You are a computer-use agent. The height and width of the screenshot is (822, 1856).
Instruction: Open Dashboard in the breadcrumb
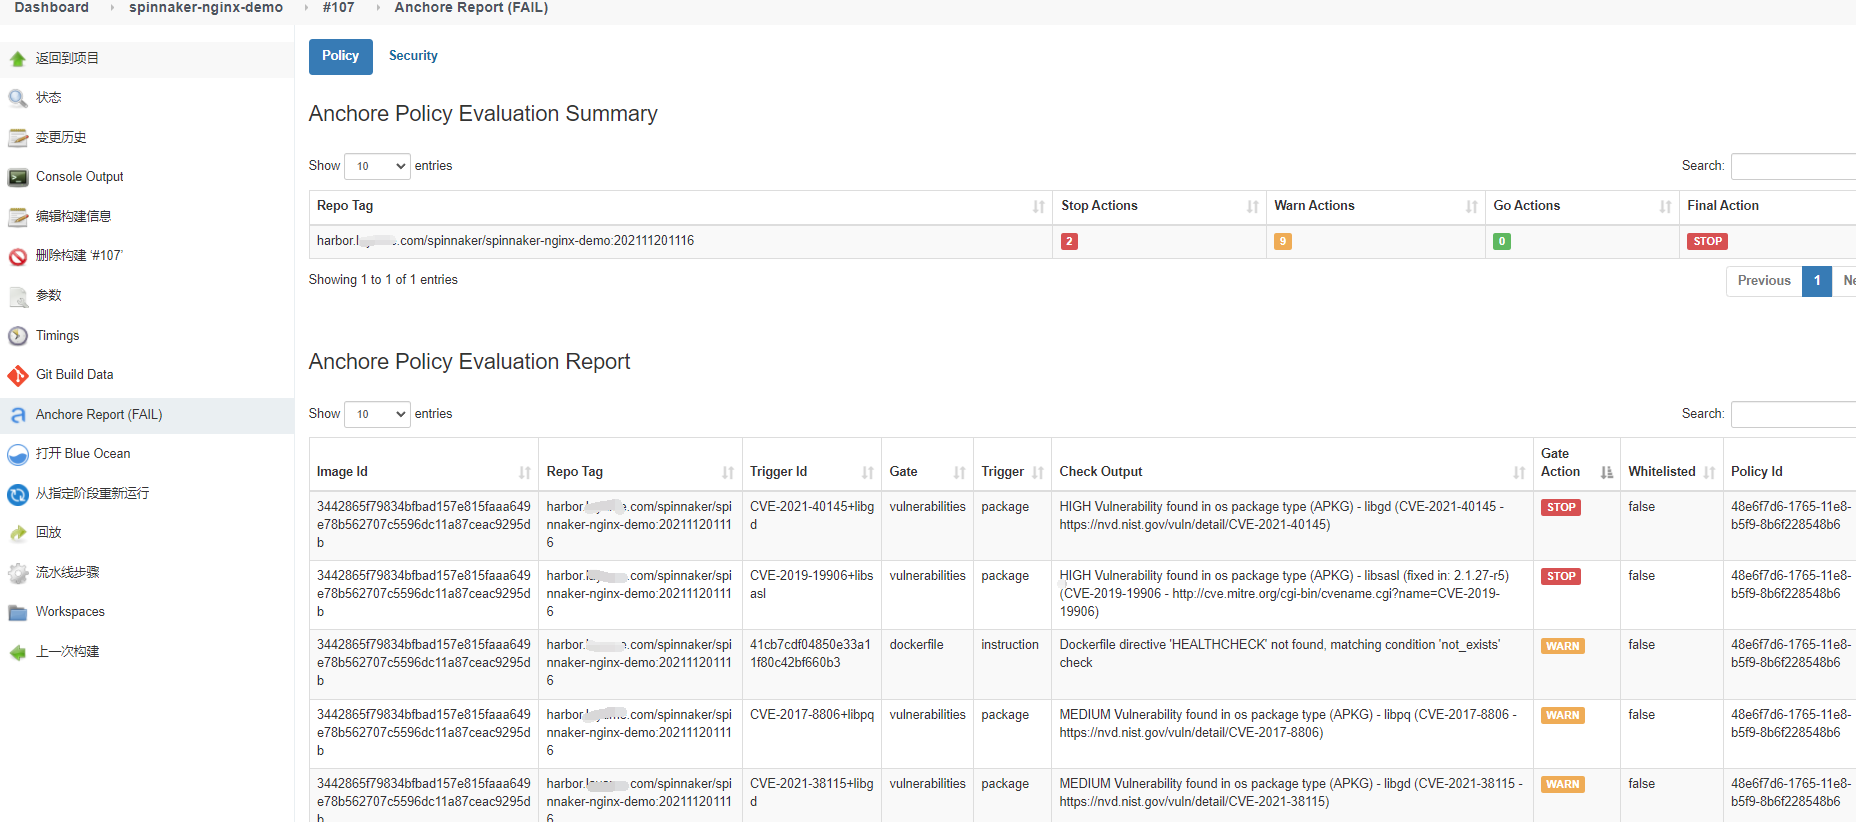point(51,7)
